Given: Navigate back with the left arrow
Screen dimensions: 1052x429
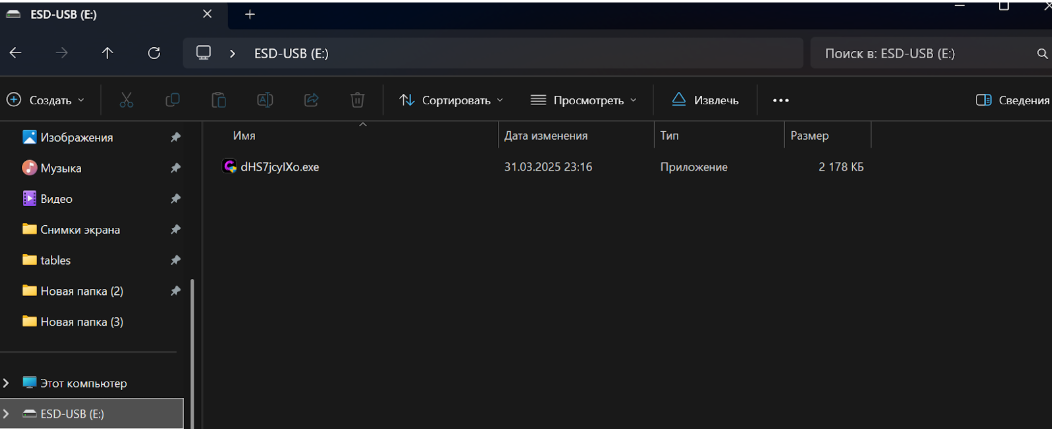Looking at the screenshot, I should click(x=15, y=53).
